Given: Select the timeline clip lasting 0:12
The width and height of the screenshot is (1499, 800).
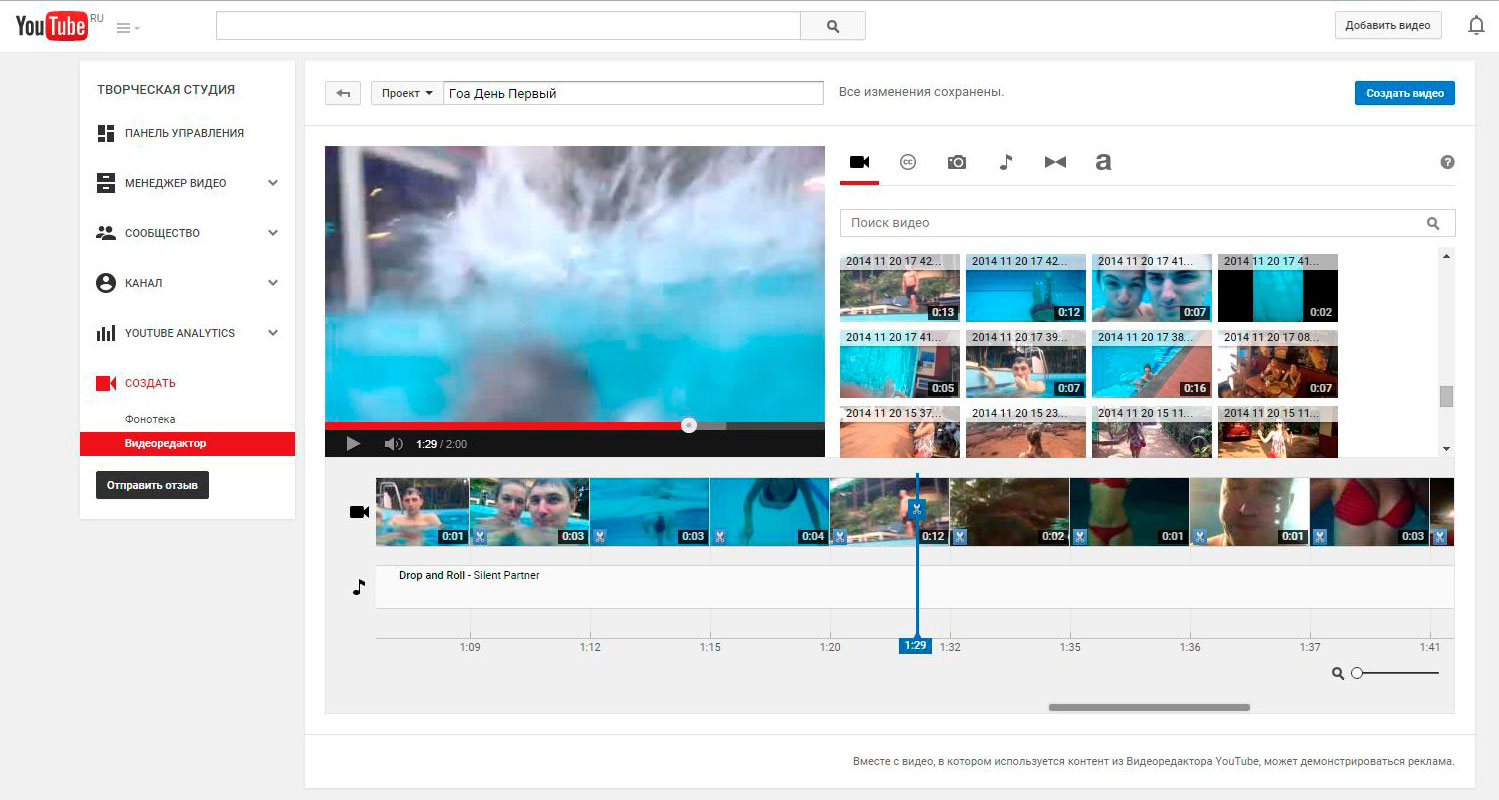Looking at the screenshot, I should point(890,512).
